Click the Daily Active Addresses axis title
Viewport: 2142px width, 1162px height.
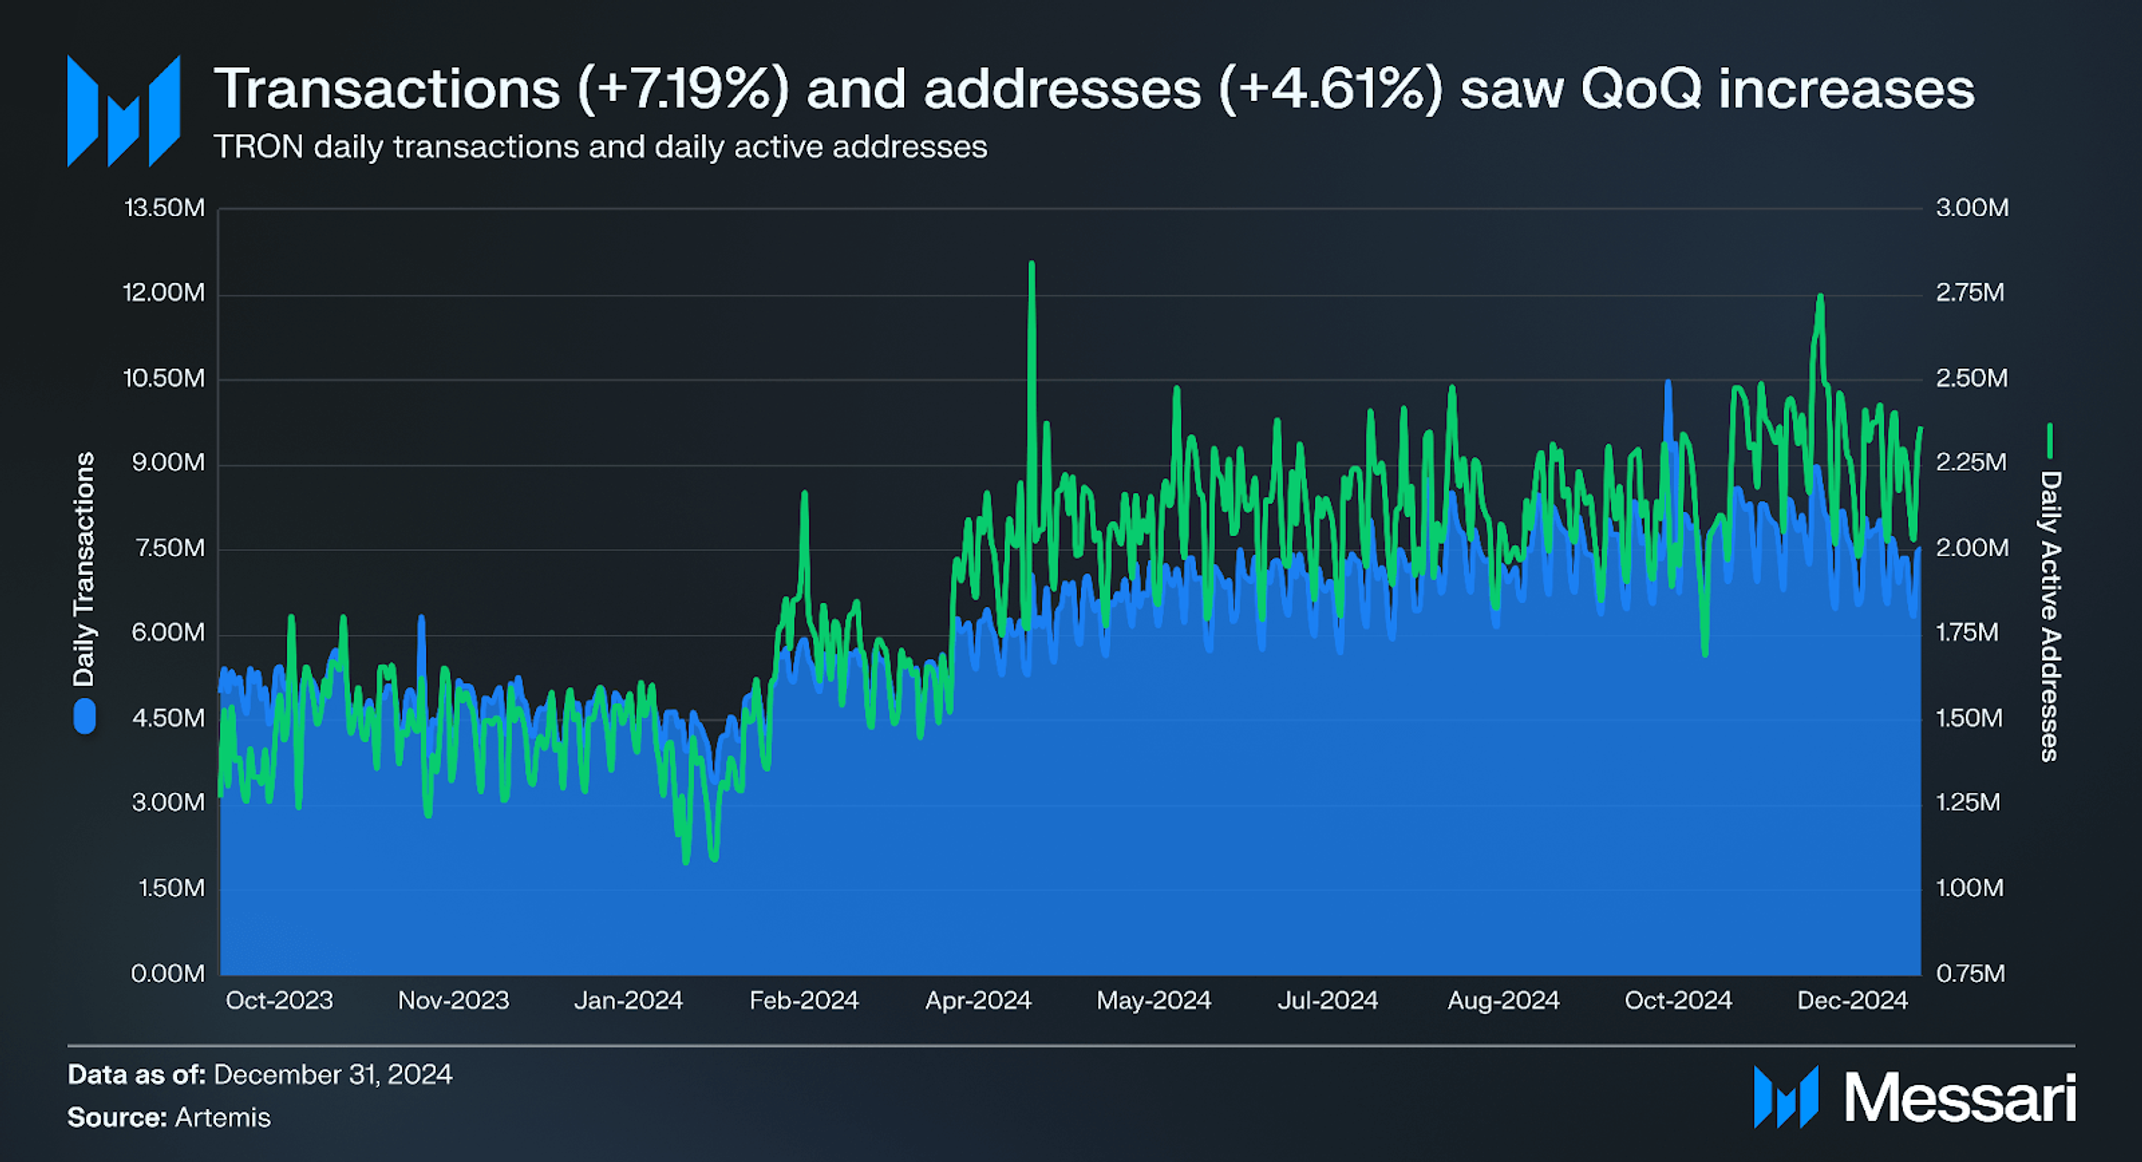(2050, 616)
